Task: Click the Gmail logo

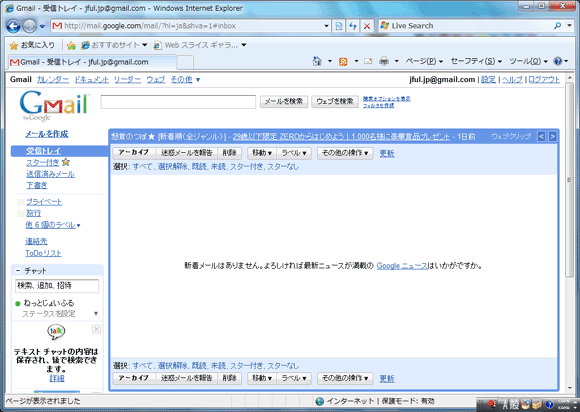Action: pyautogui.click(x=54, y=105)
